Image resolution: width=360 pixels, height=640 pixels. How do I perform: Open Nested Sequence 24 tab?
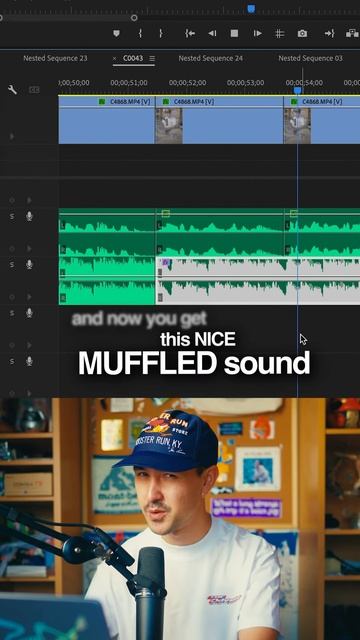[211, 58]
